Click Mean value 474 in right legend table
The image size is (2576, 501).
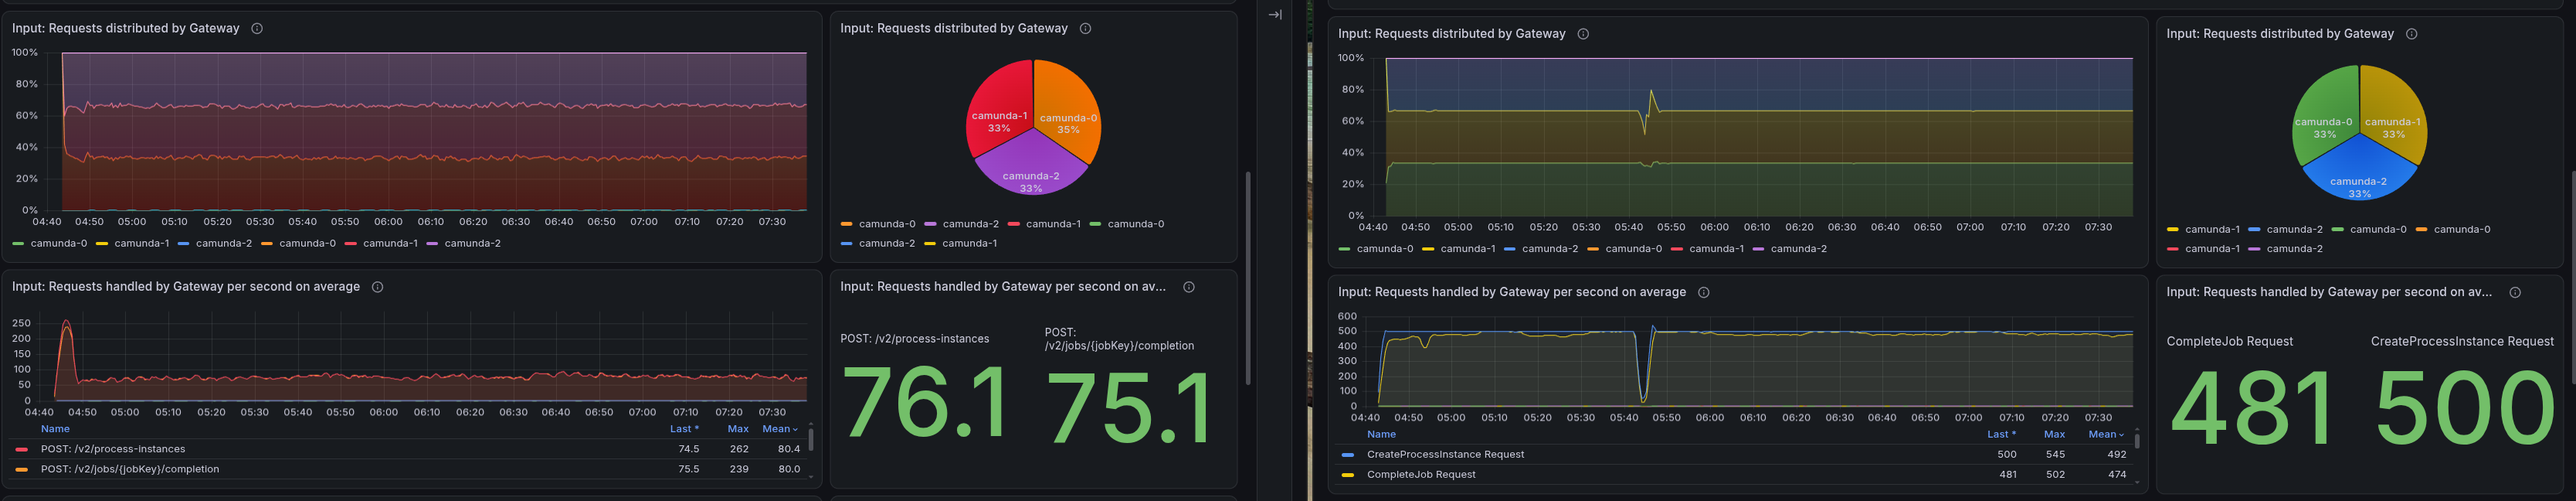coord(2116,475)
